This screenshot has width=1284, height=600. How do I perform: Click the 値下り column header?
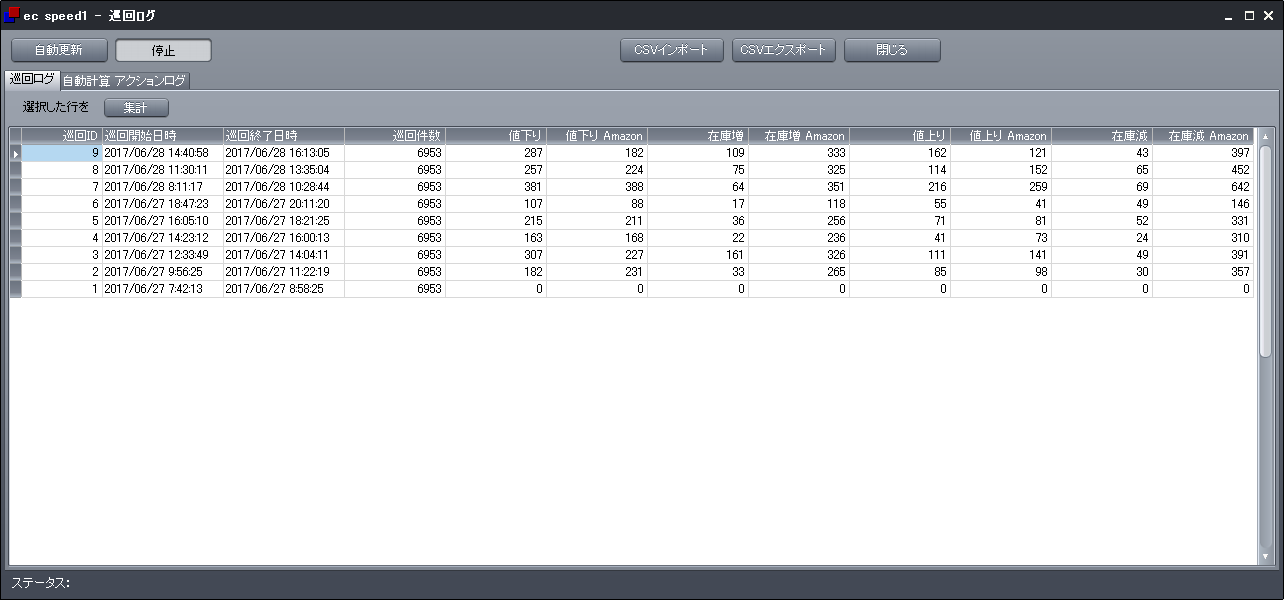[x=495, y=135]
